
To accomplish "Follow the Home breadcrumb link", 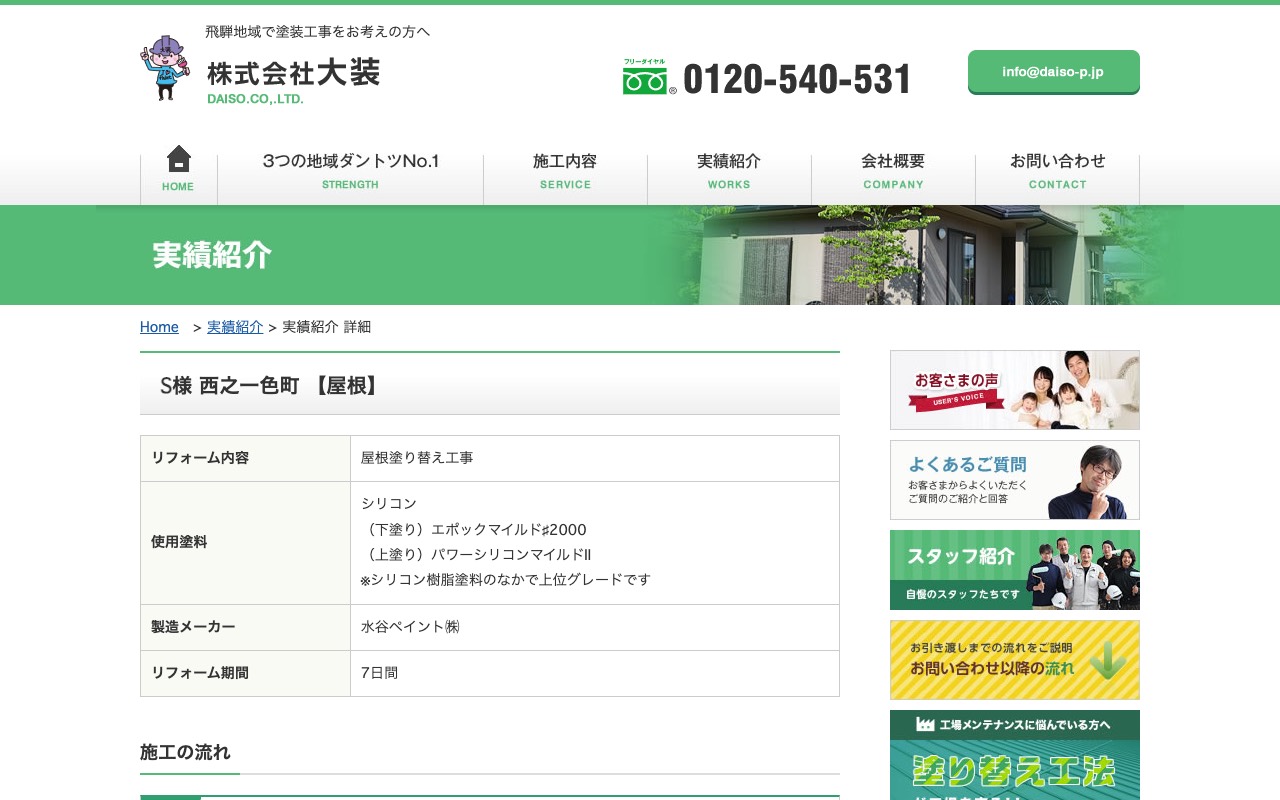I will 159,327.
